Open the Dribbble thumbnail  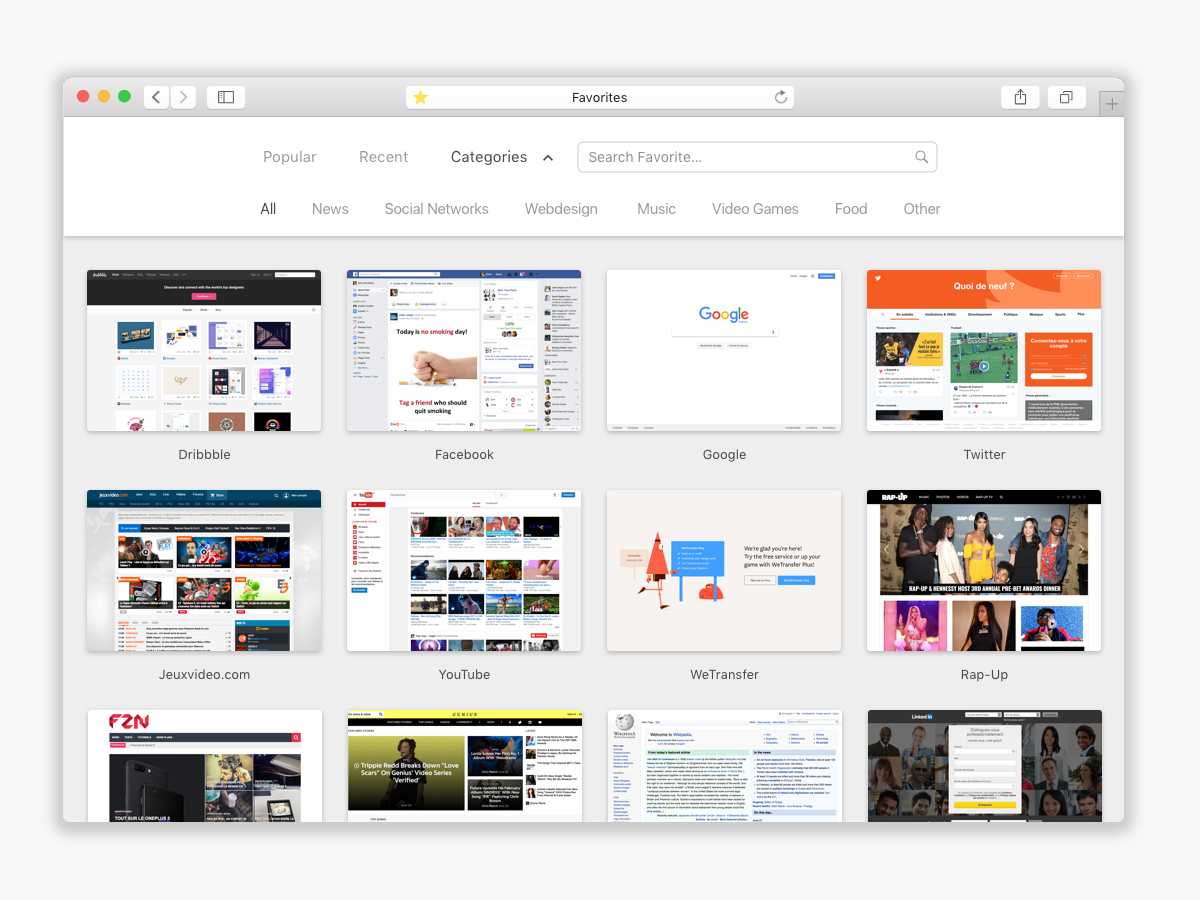point(204,350)
